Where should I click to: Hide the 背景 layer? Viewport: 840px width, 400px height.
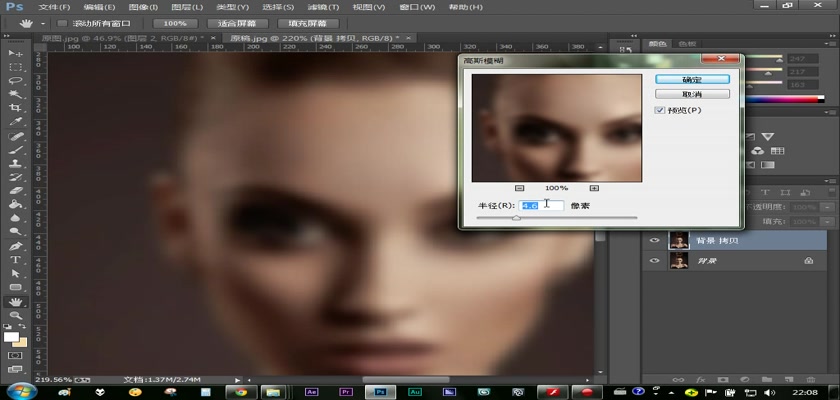(655, 261)
